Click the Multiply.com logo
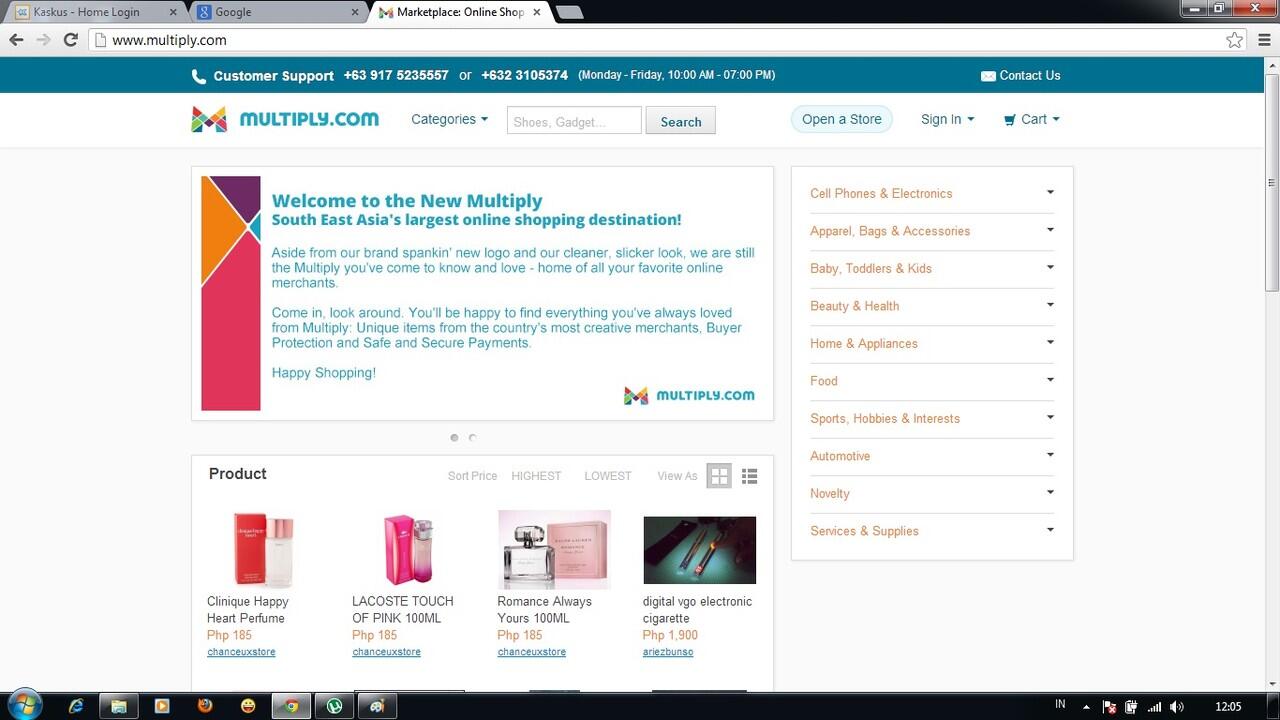 click(285, 119)
